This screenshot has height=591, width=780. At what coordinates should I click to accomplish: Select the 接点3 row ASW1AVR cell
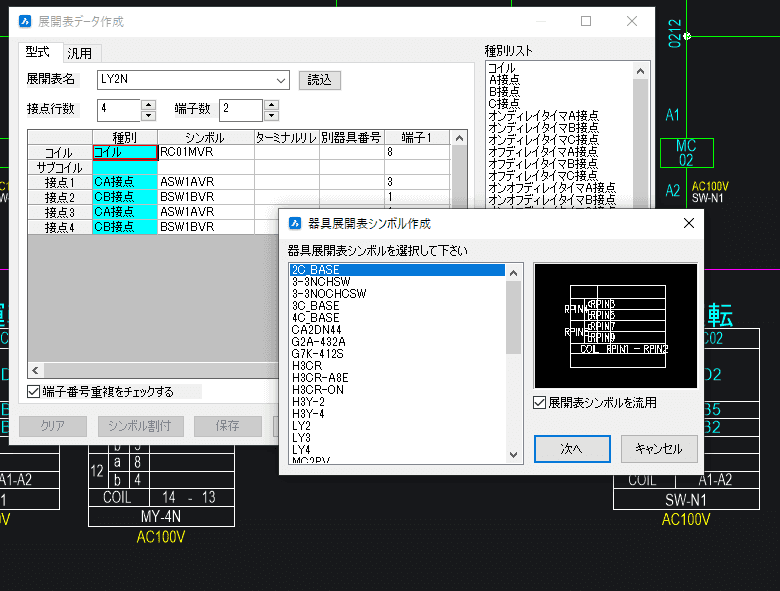click(206, 212)
